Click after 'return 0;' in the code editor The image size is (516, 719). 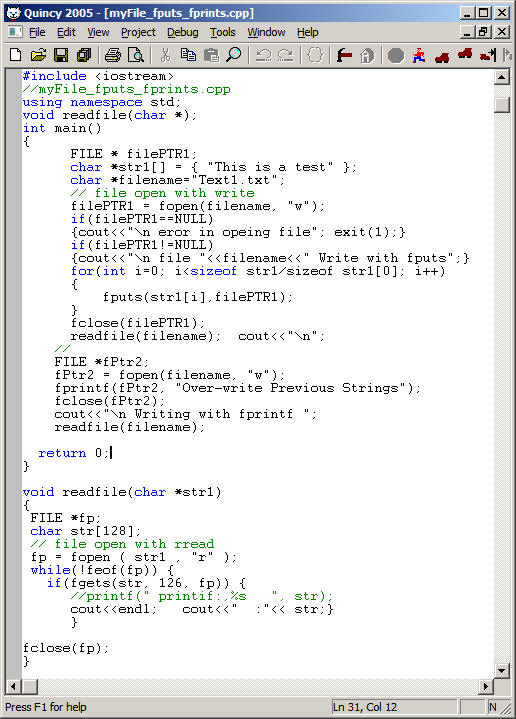[x=111, y=453]
